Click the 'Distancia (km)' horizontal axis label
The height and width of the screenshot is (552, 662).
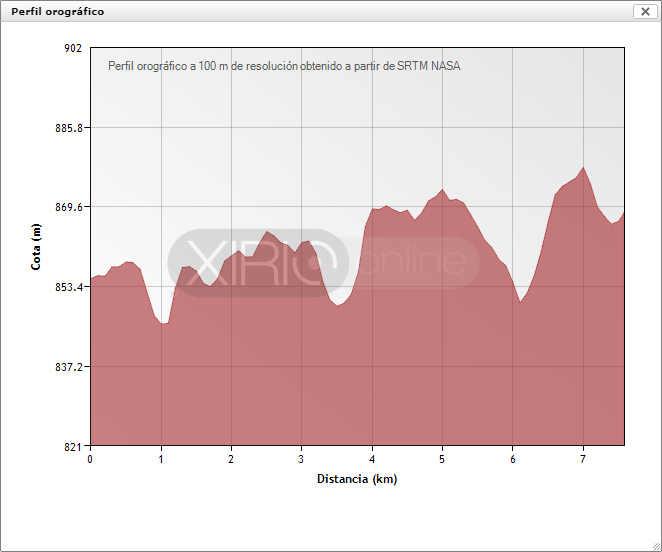[357, 479]
